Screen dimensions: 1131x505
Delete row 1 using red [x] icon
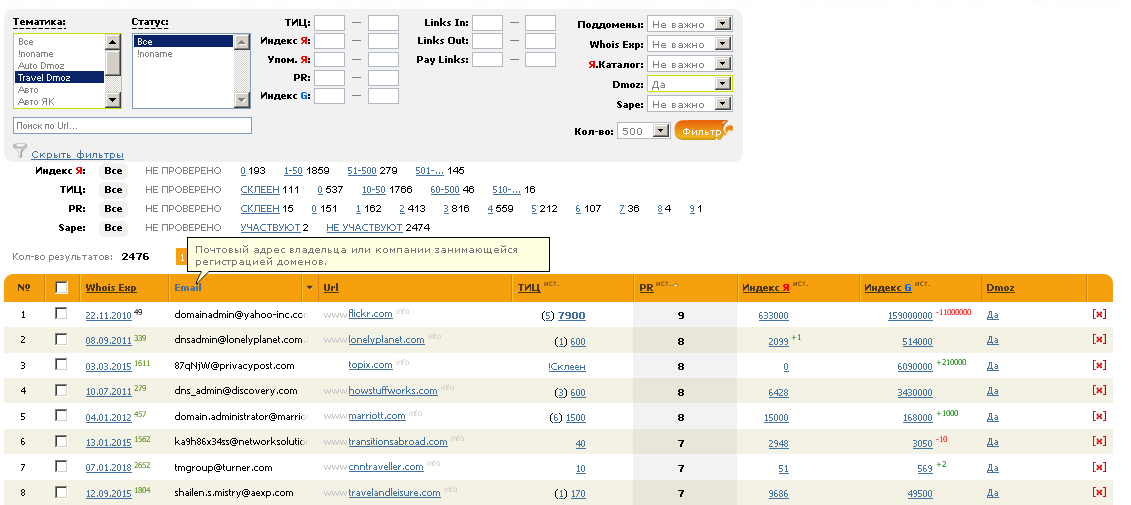(x=1099, y=314)
